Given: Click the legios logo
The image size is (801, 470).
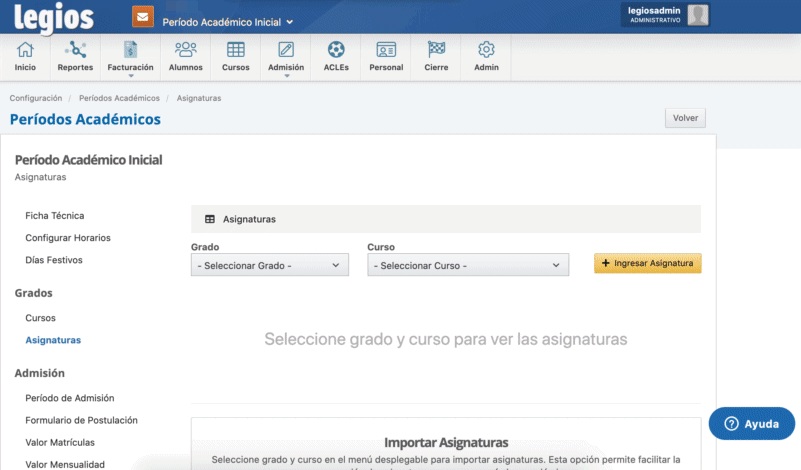Looking at the screenshot, I should click(x=54, y=18).
